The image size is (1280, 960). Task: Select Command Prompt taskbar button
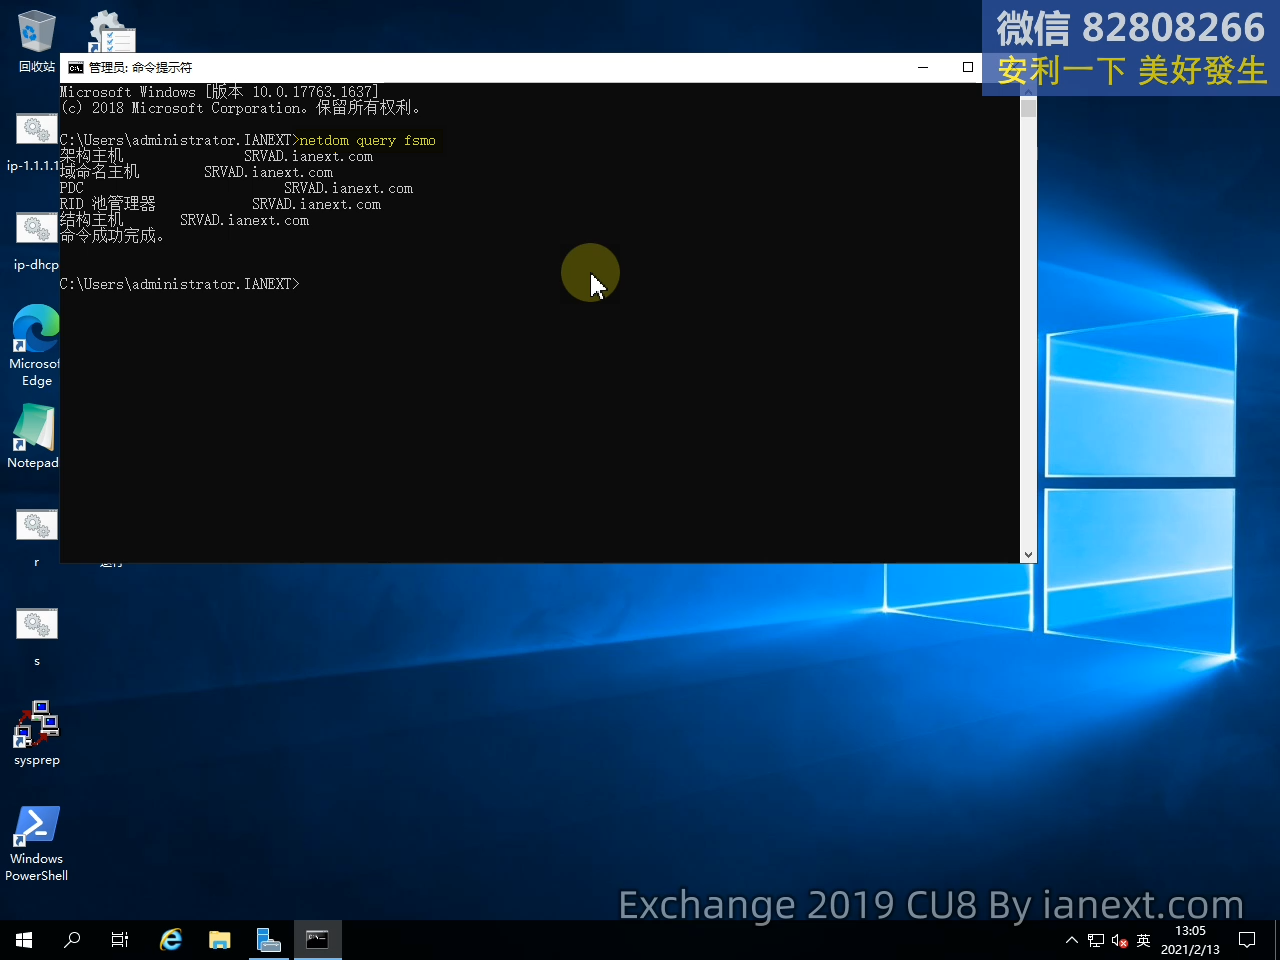point(317,940)
